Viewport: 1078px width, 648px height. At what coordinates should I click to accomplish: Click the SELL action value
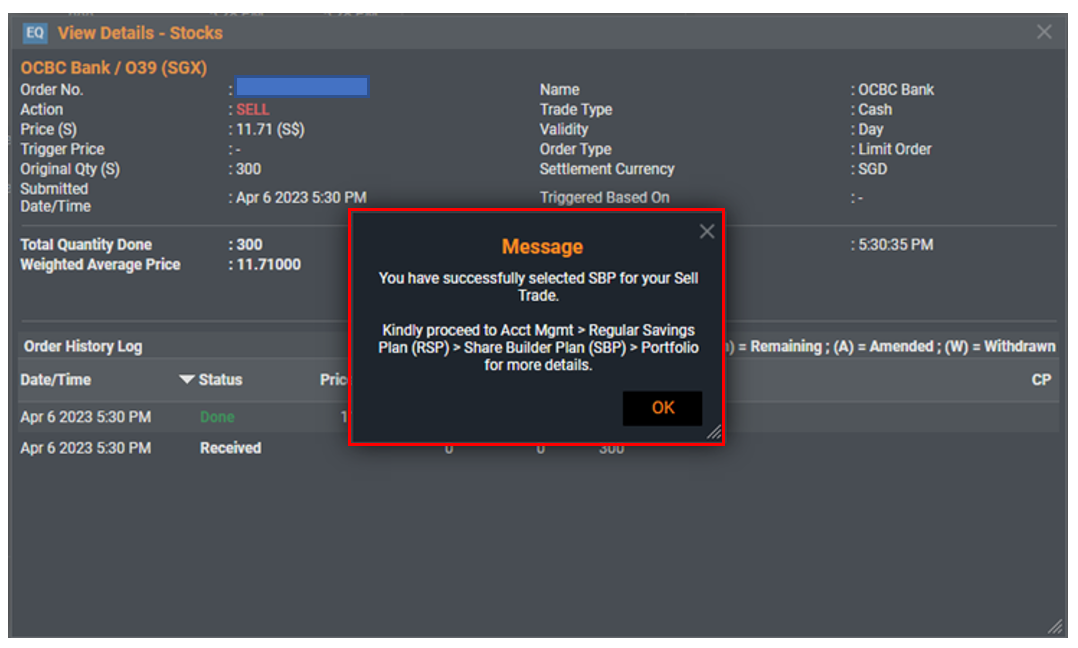click(x=253, y=109)
